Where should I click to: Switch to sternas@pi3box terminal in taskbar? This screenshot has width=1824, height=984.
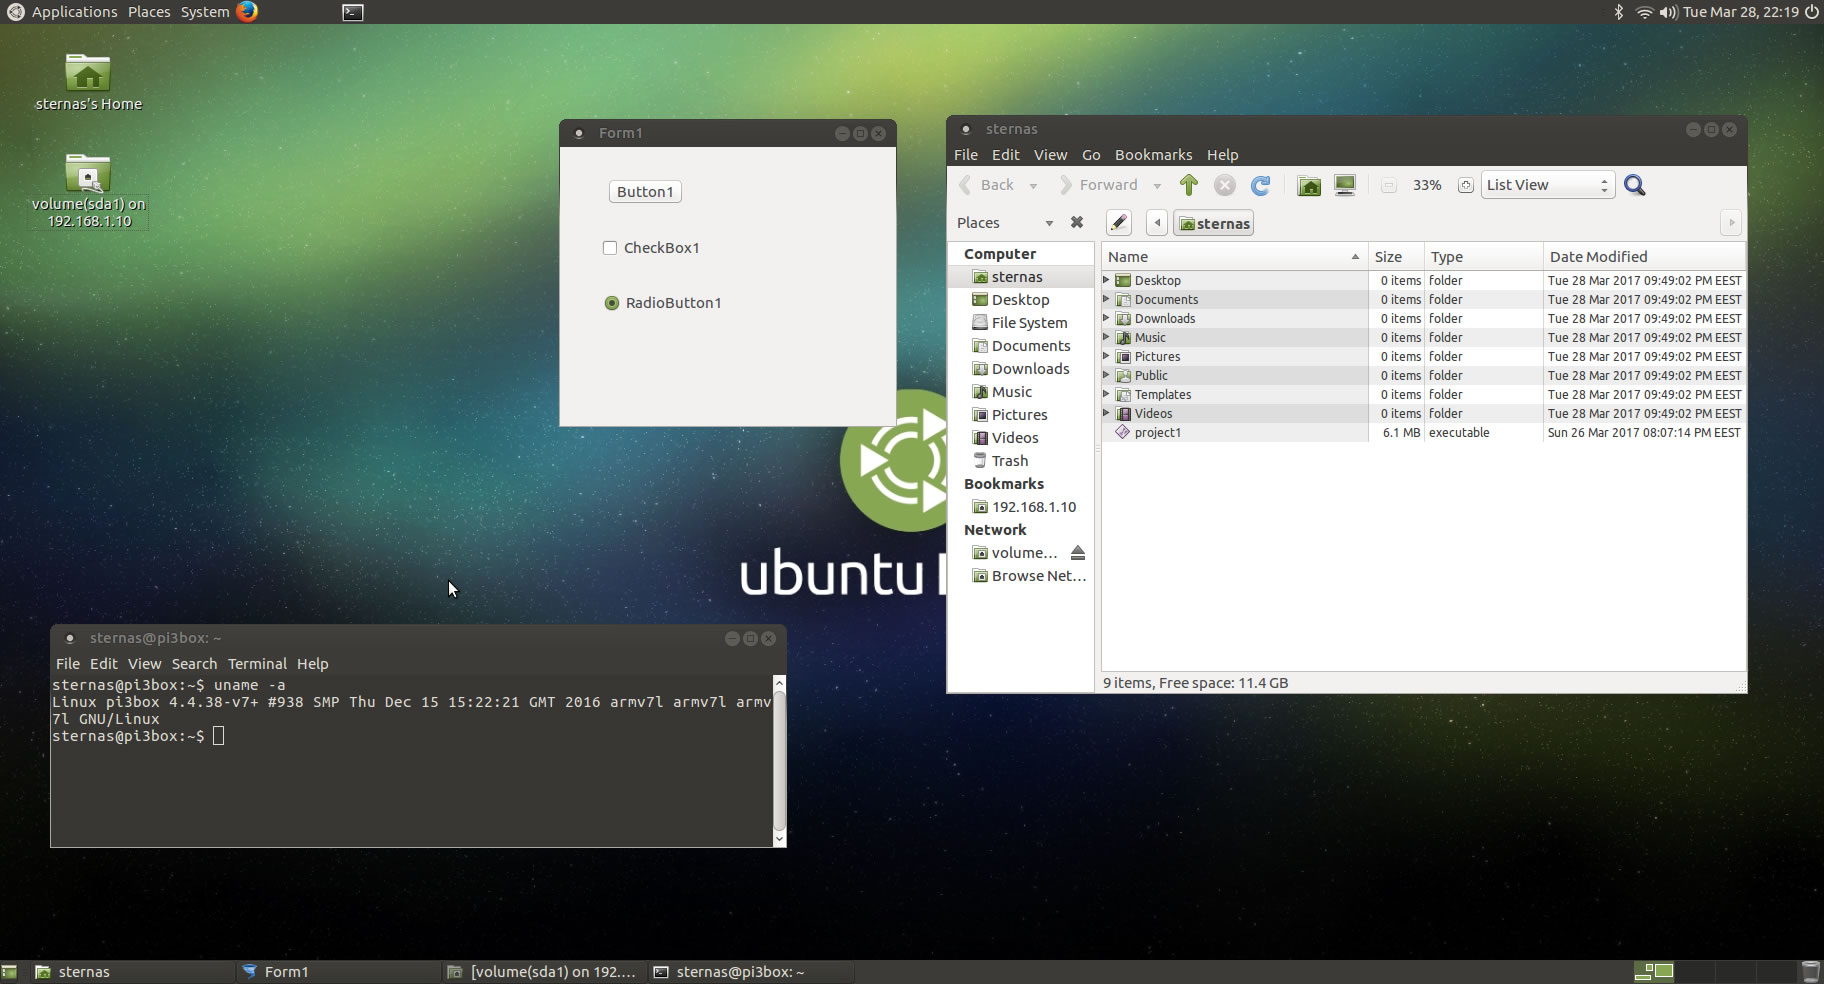[750, 972]
